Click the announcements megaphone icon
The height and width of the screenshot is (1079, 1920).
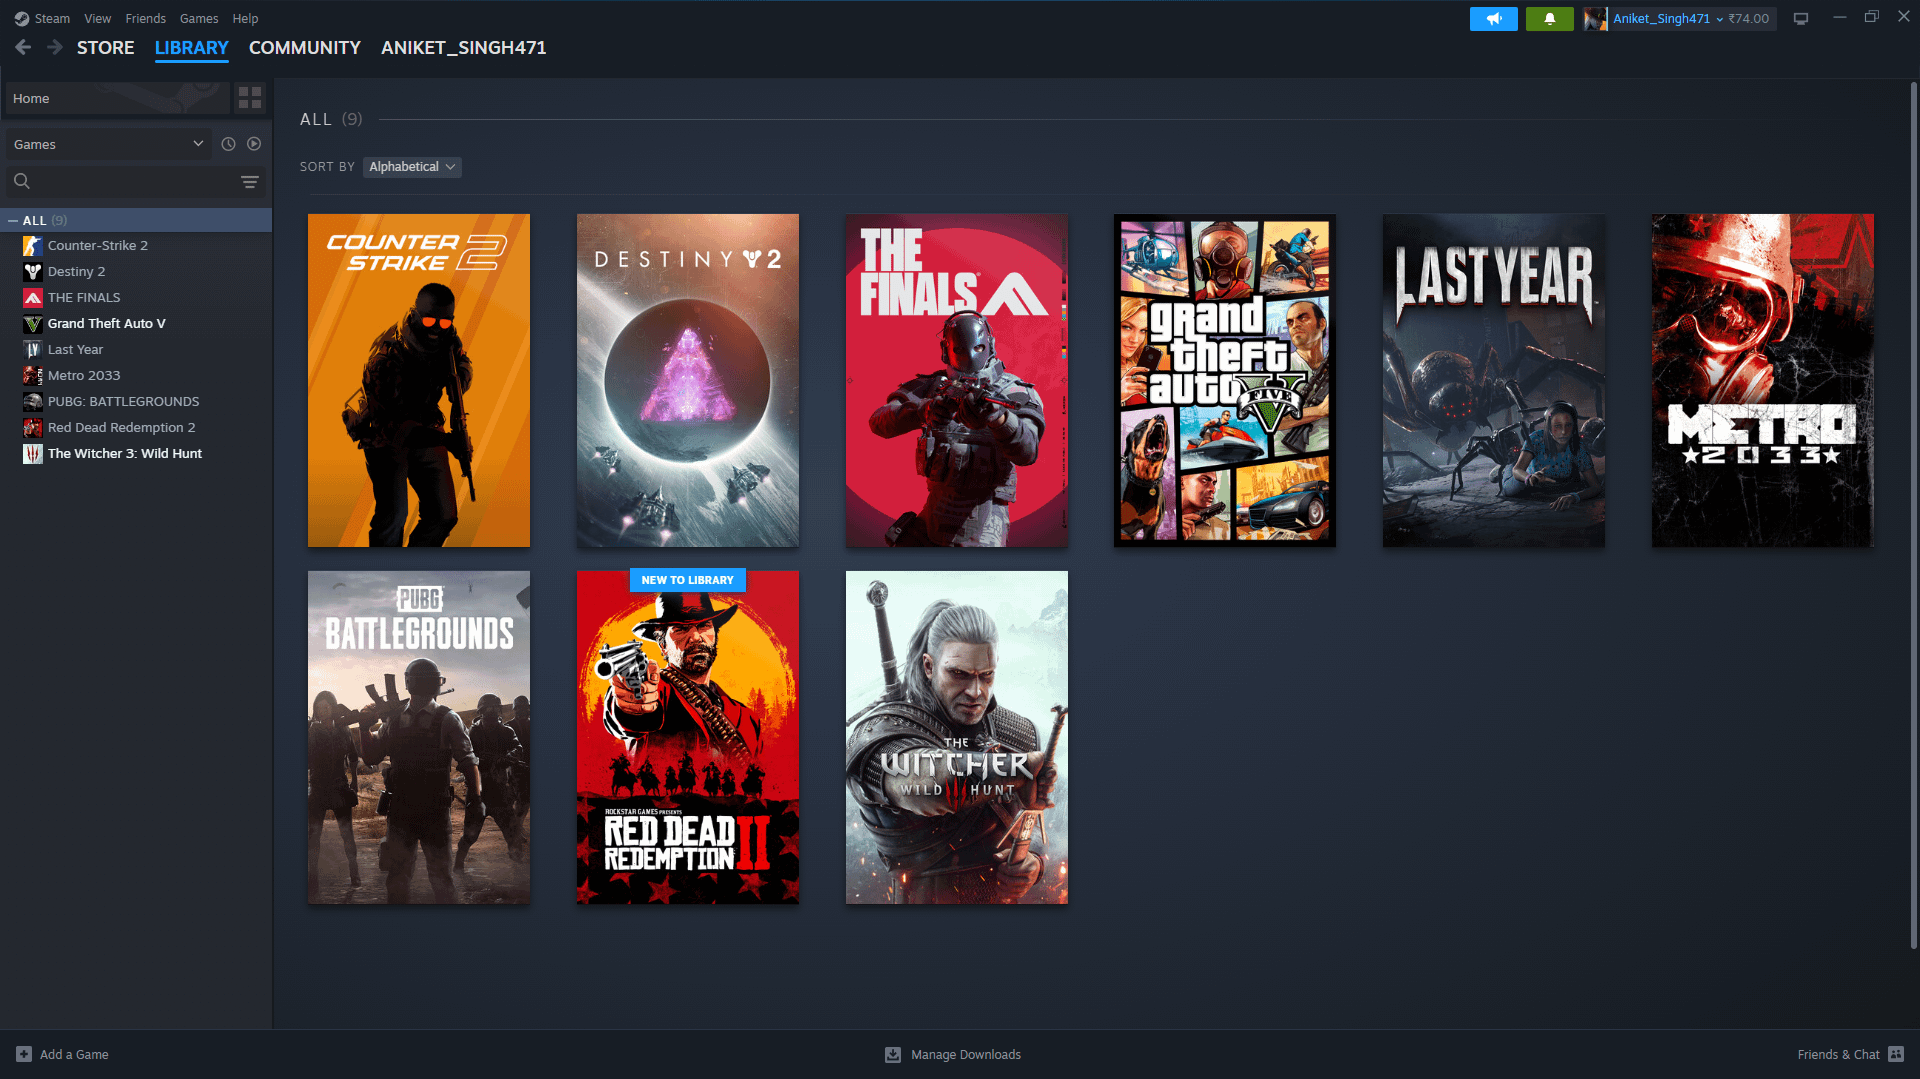[1493, 19]
